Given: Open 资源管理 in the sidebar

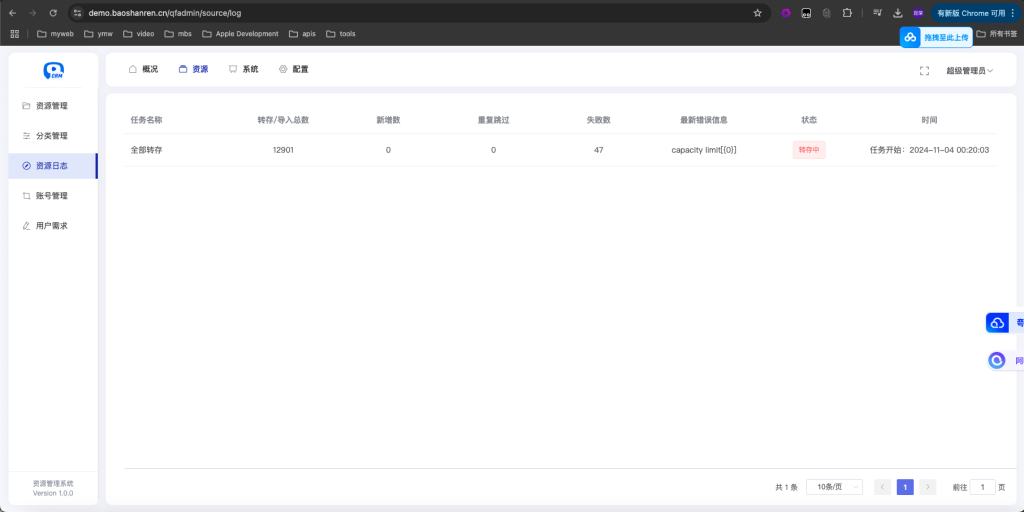Looking at the screenshot, I should 51,106.
